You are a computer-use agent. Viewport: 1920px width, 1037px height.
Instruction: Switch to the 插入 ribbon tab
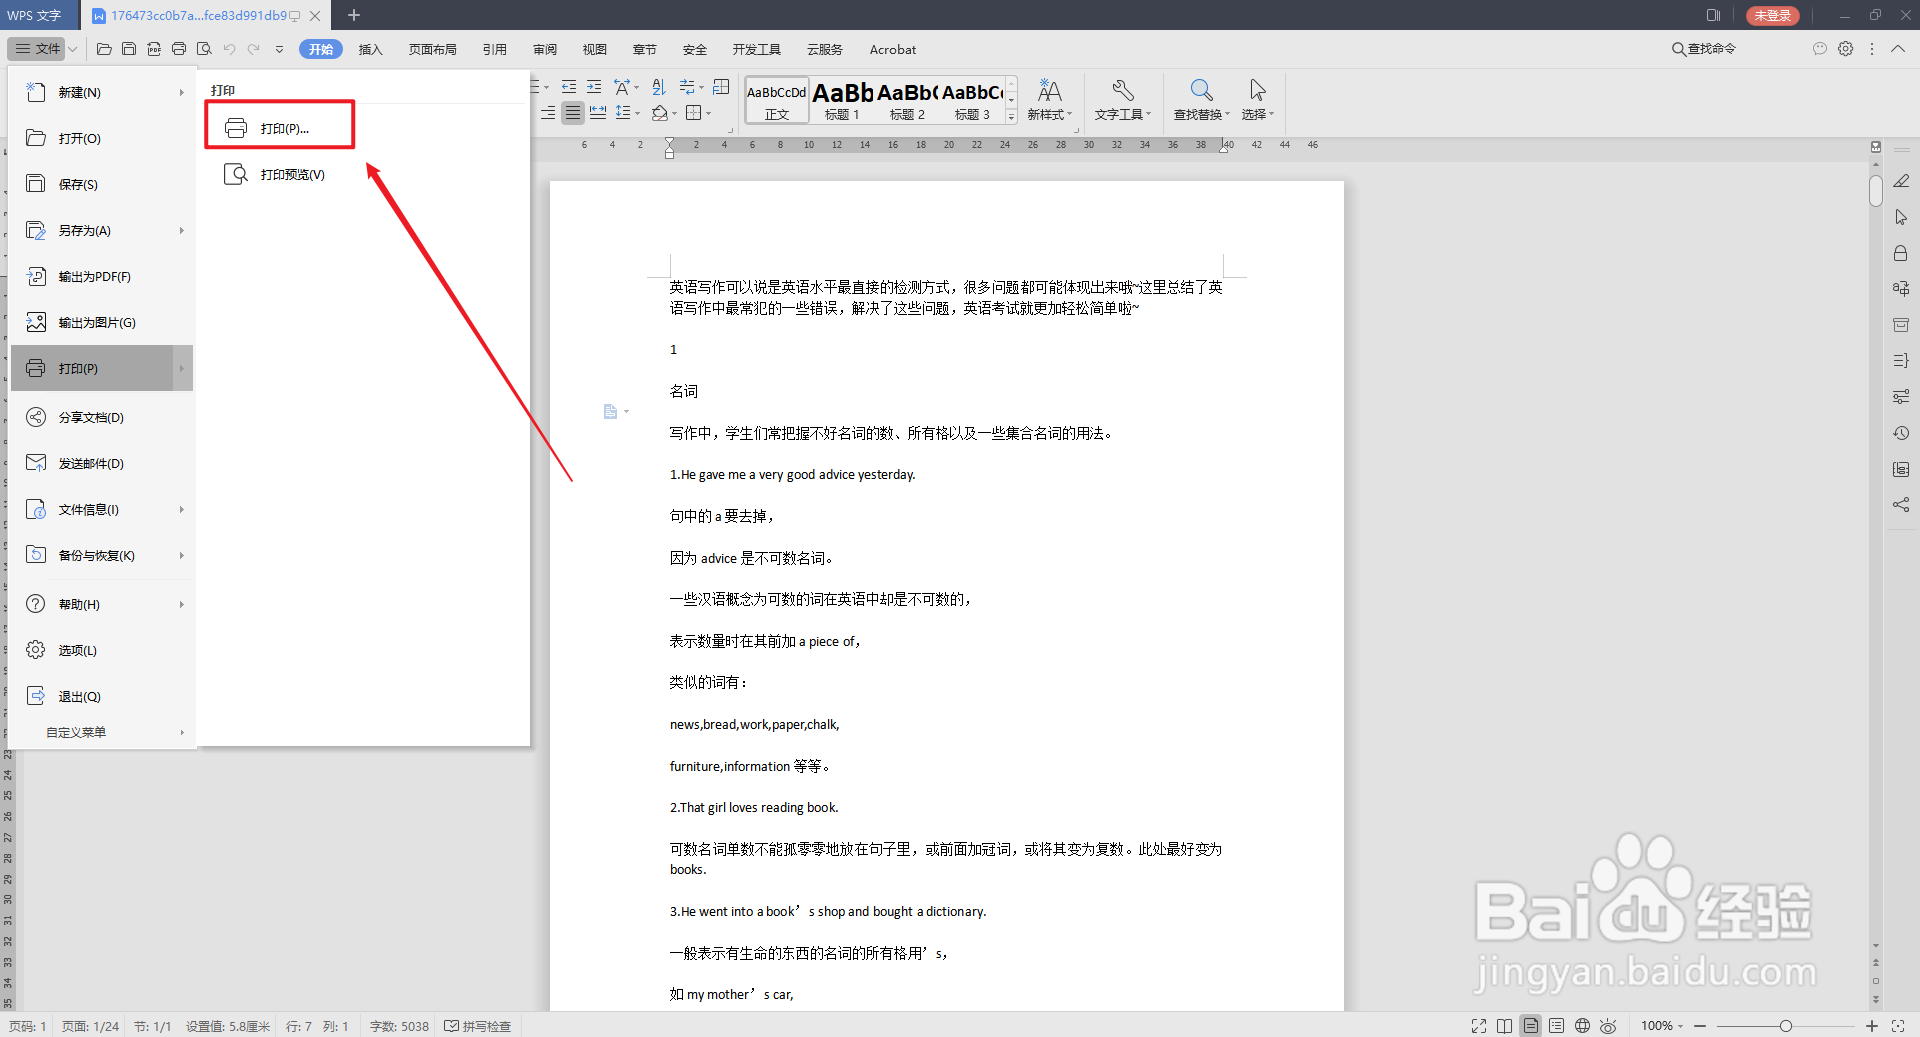click(x=370, y=49)
